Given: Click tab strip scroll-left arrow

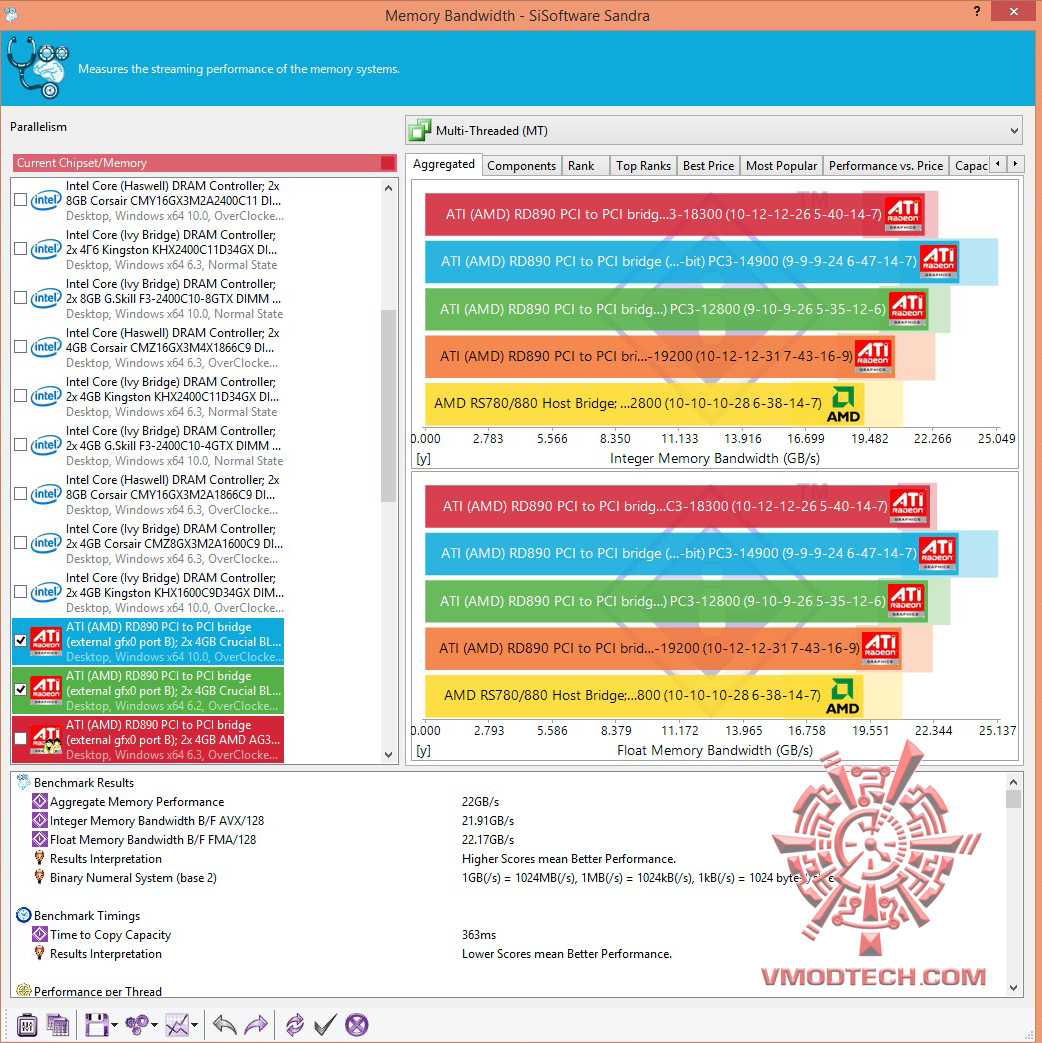Looking at the screenshot, I should [x=998, y=164].
